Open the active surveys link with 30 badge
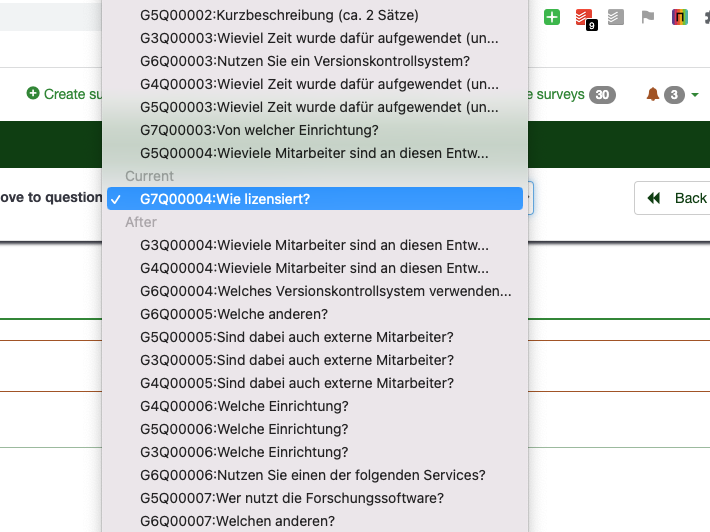The image size is (710, 532). click(572, 95)
